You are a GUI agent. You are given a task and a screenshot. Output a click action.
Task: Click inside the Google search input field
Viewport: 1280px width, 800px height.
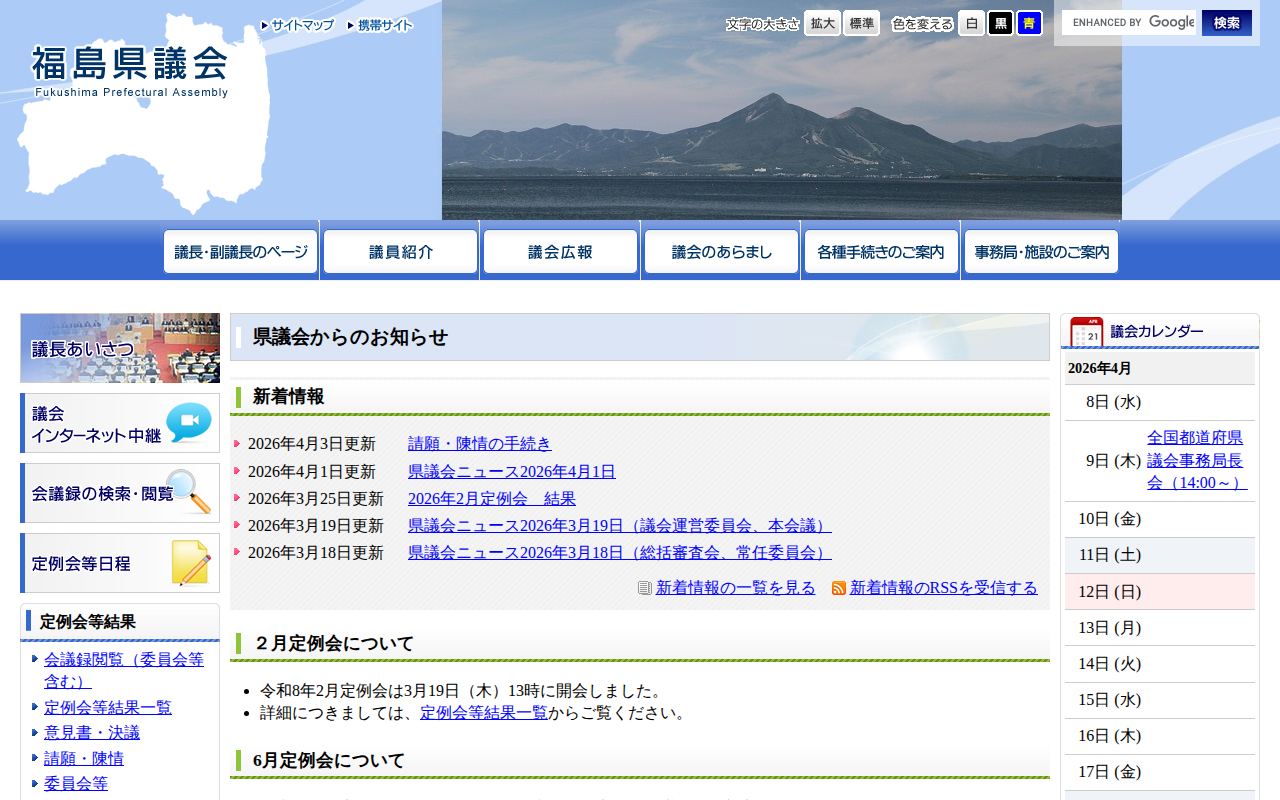coord(1130,22)
